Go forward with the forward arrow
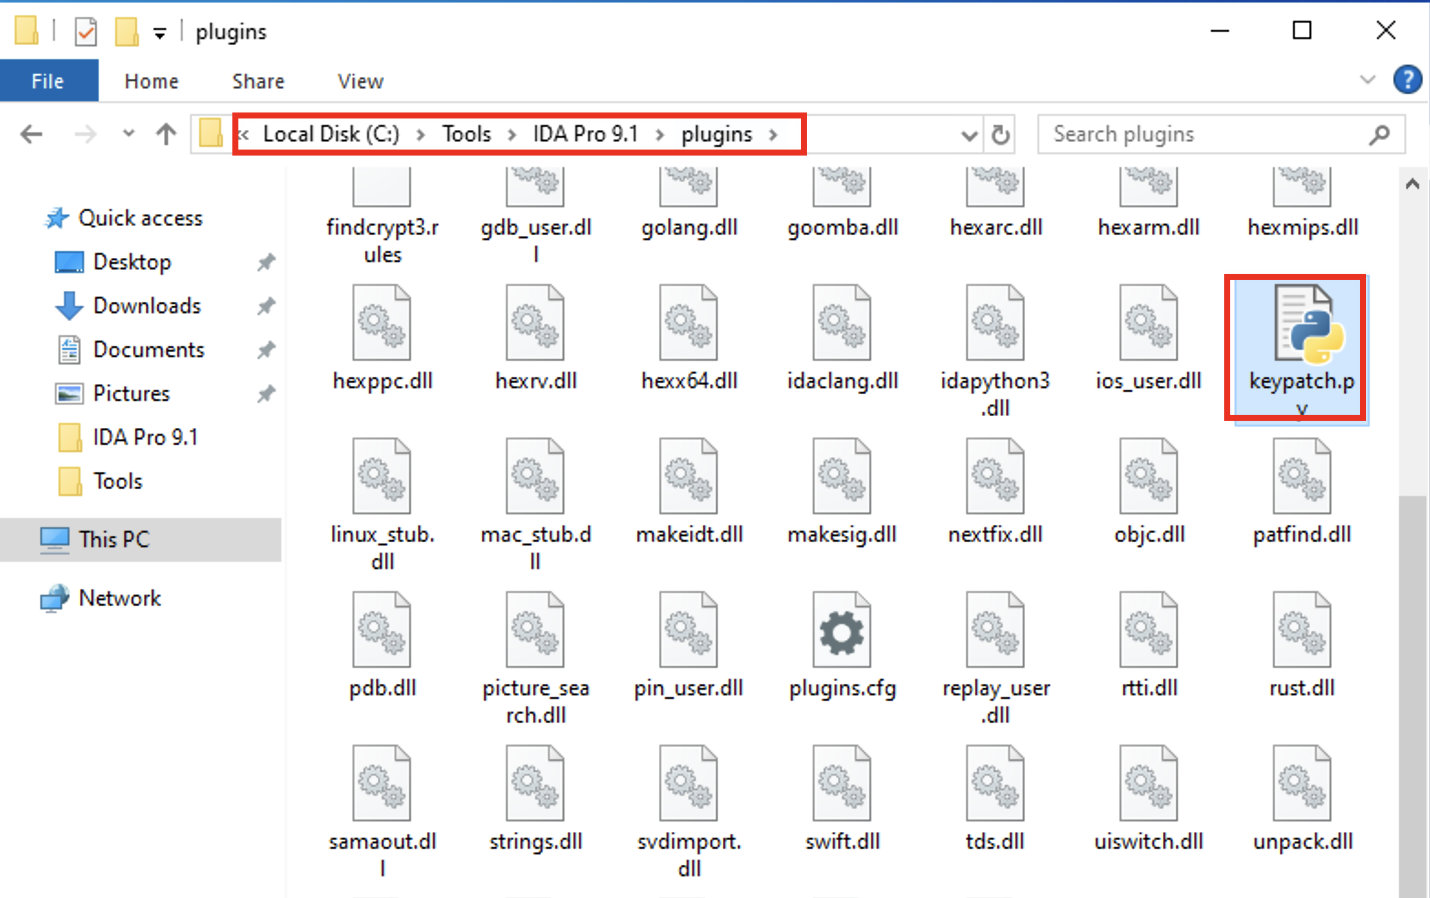This screenshot has height=898, width=1430. 85,134
